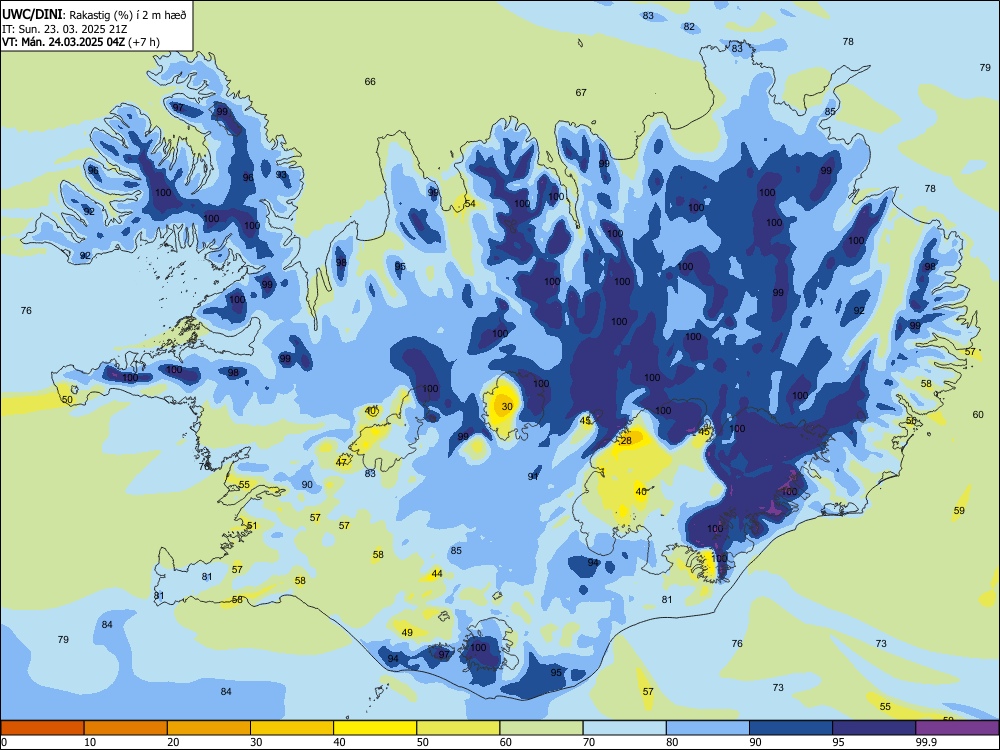Click the map value '66' over the northern sea
Viewport: 1000px width, 750px height.
(x=370, y=82)
